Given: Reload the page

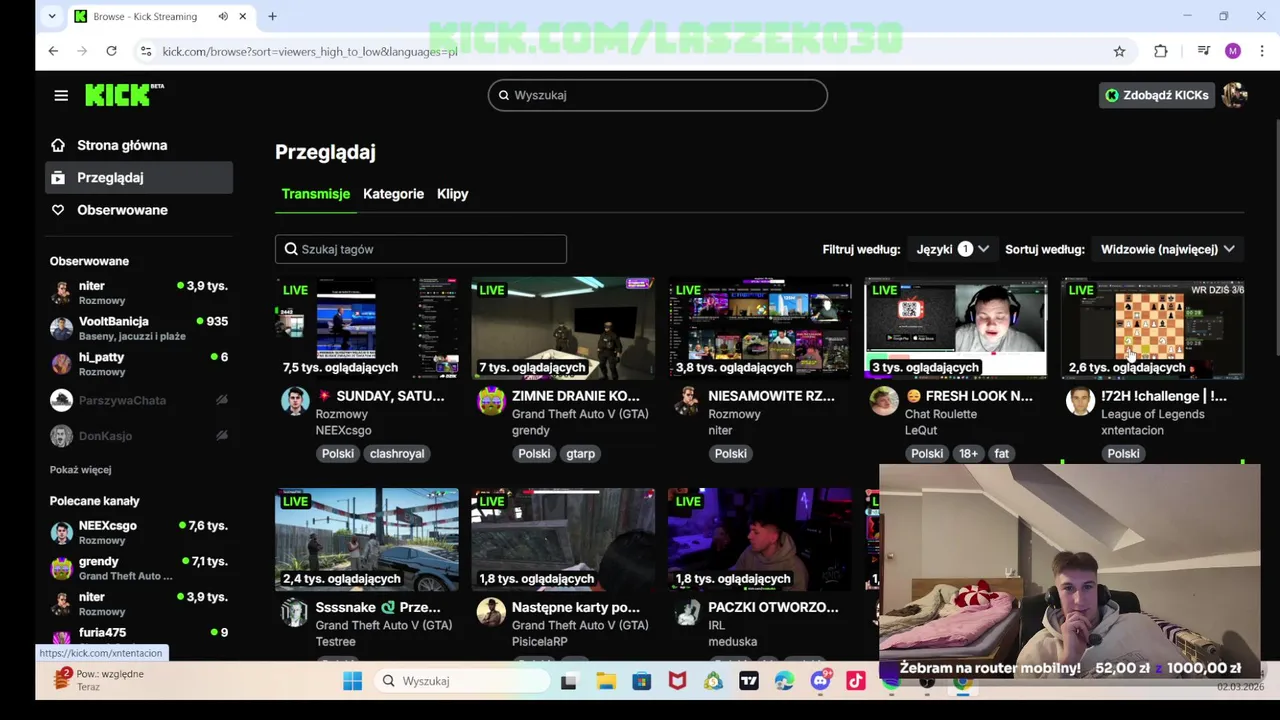Looking at the screenshot, I should pos(111,51).
